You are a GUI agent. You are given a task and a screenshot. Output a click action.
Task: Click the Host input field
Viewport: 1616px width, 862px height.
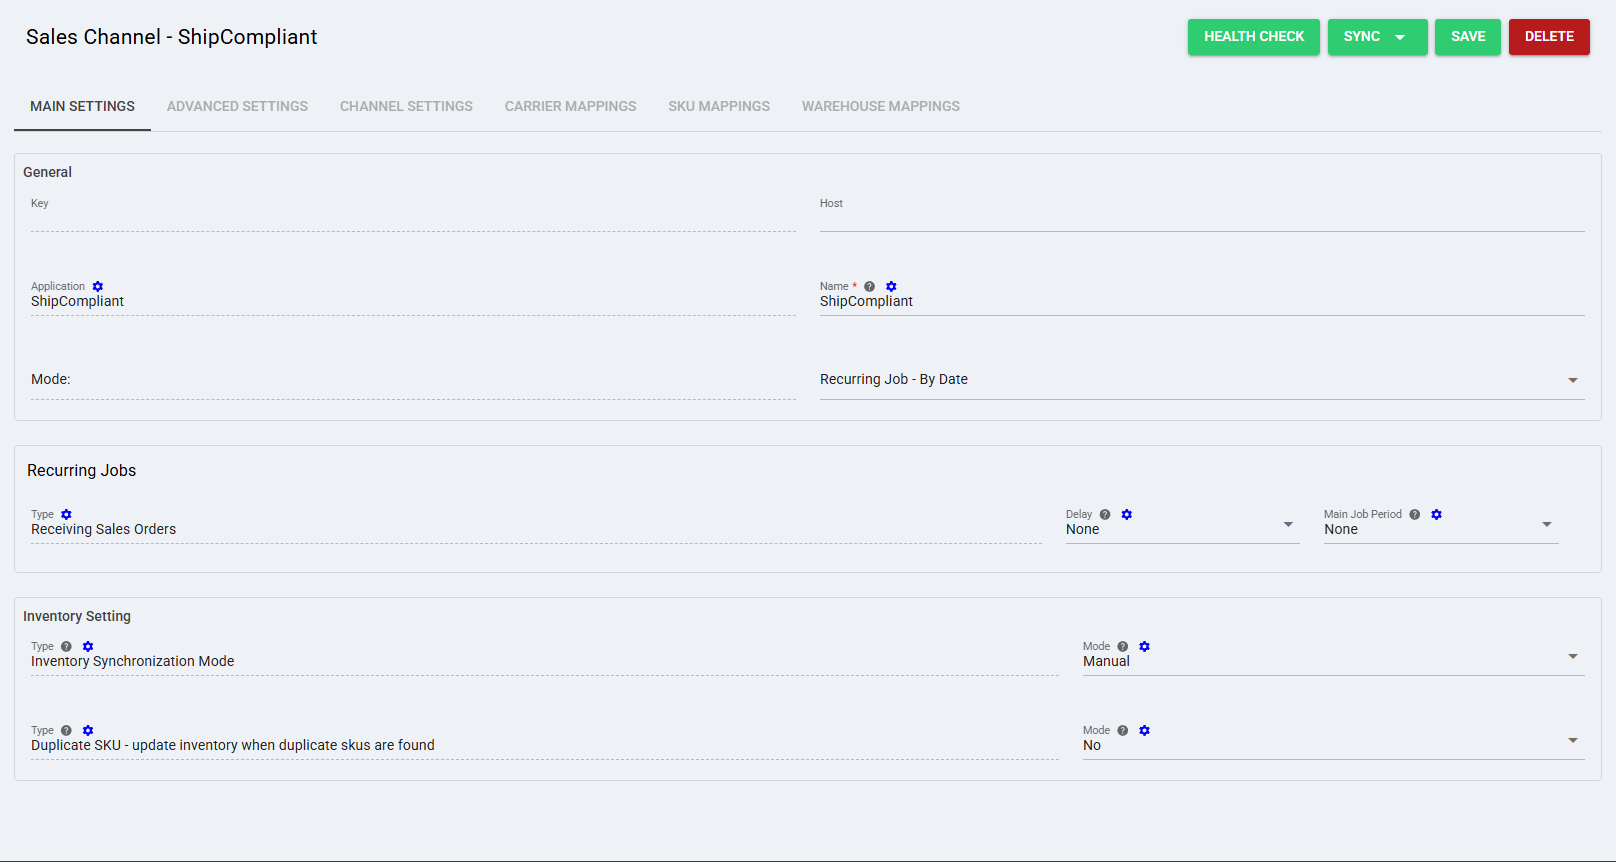(x=1202, y=218)
